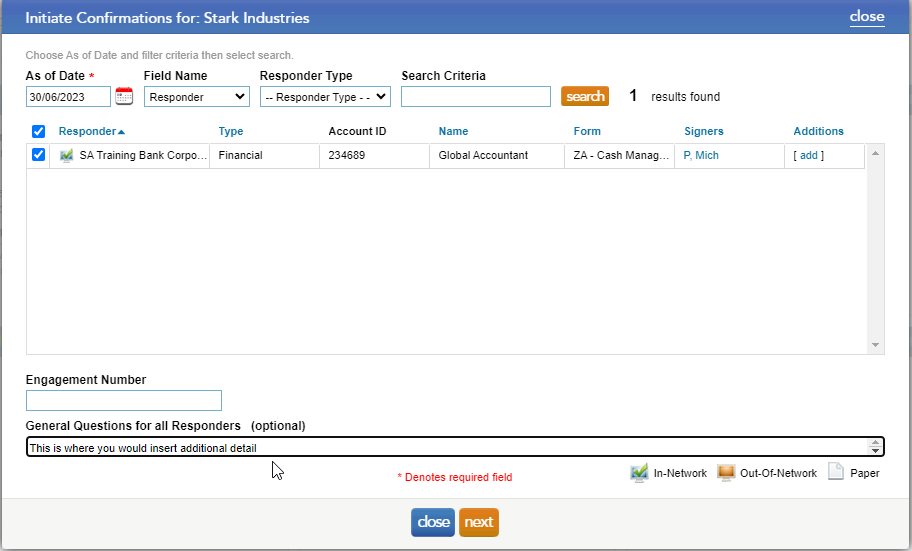Click the Additions column header
Screen dimensions: 912x551
coord(818,131)
